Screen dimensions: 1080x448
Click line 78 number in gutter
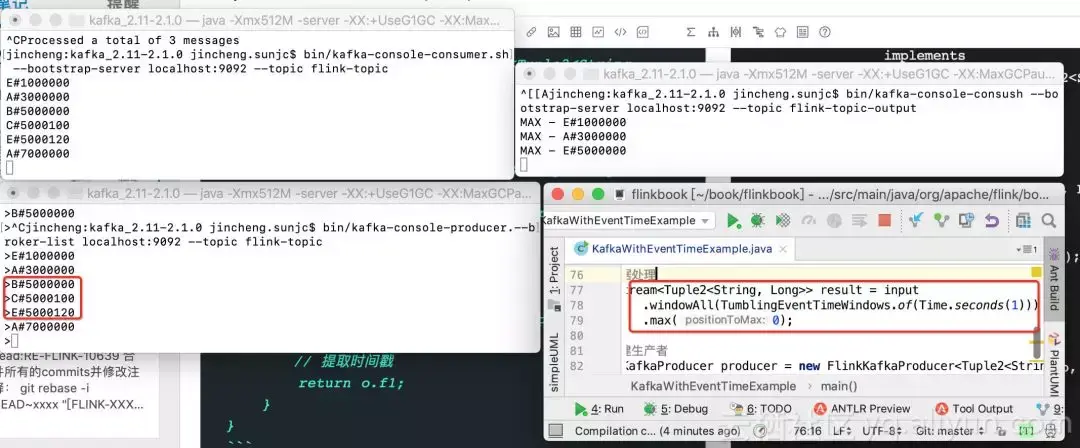(577, 305)
